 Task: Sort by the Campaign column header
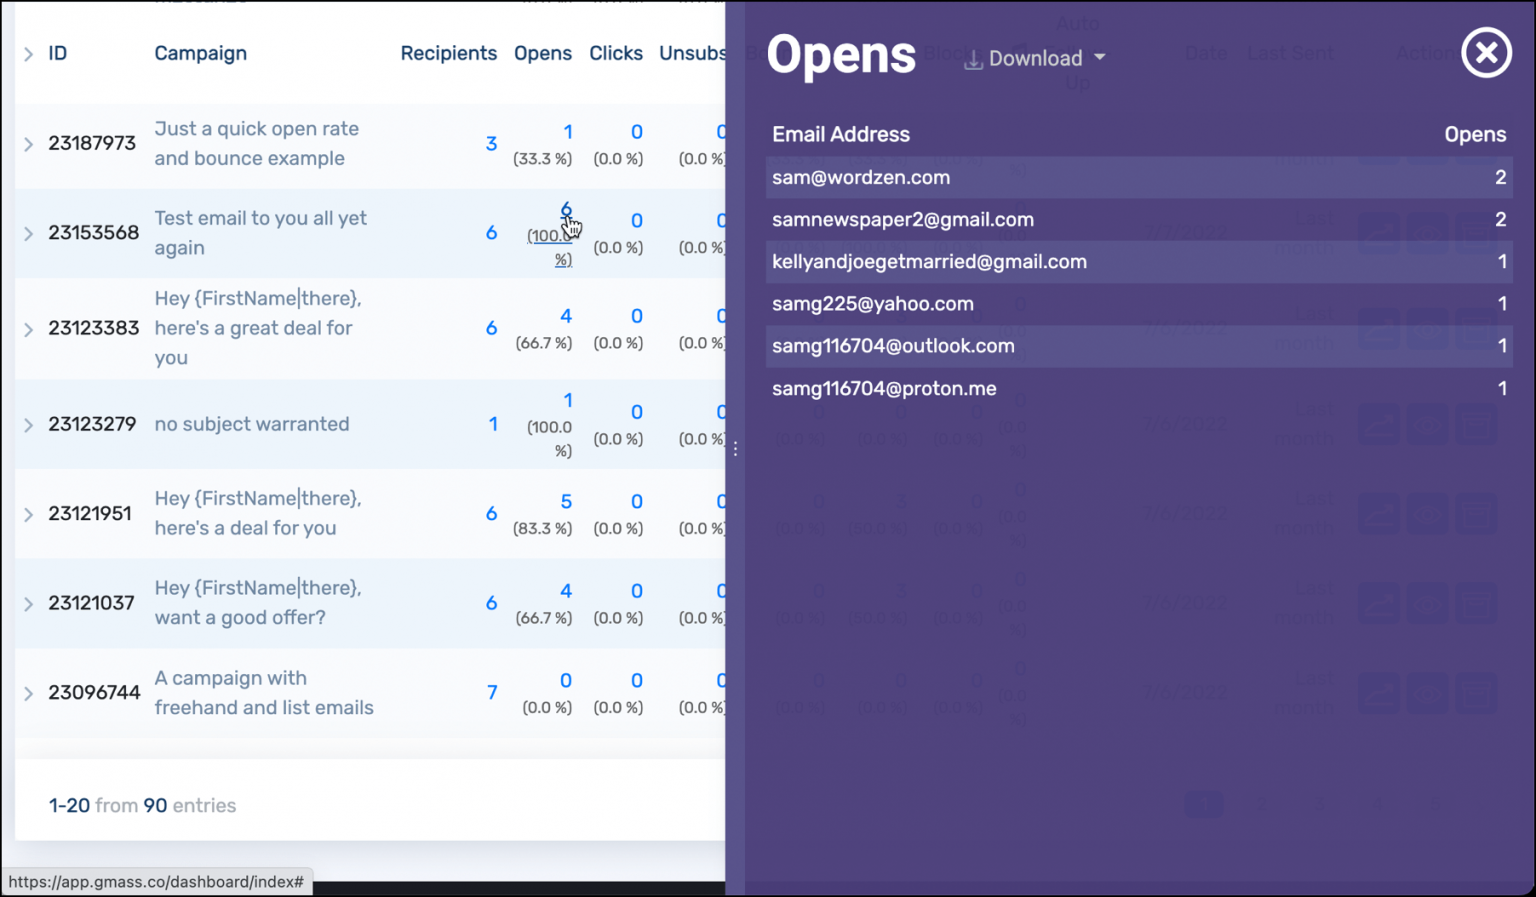coord(200,53)
